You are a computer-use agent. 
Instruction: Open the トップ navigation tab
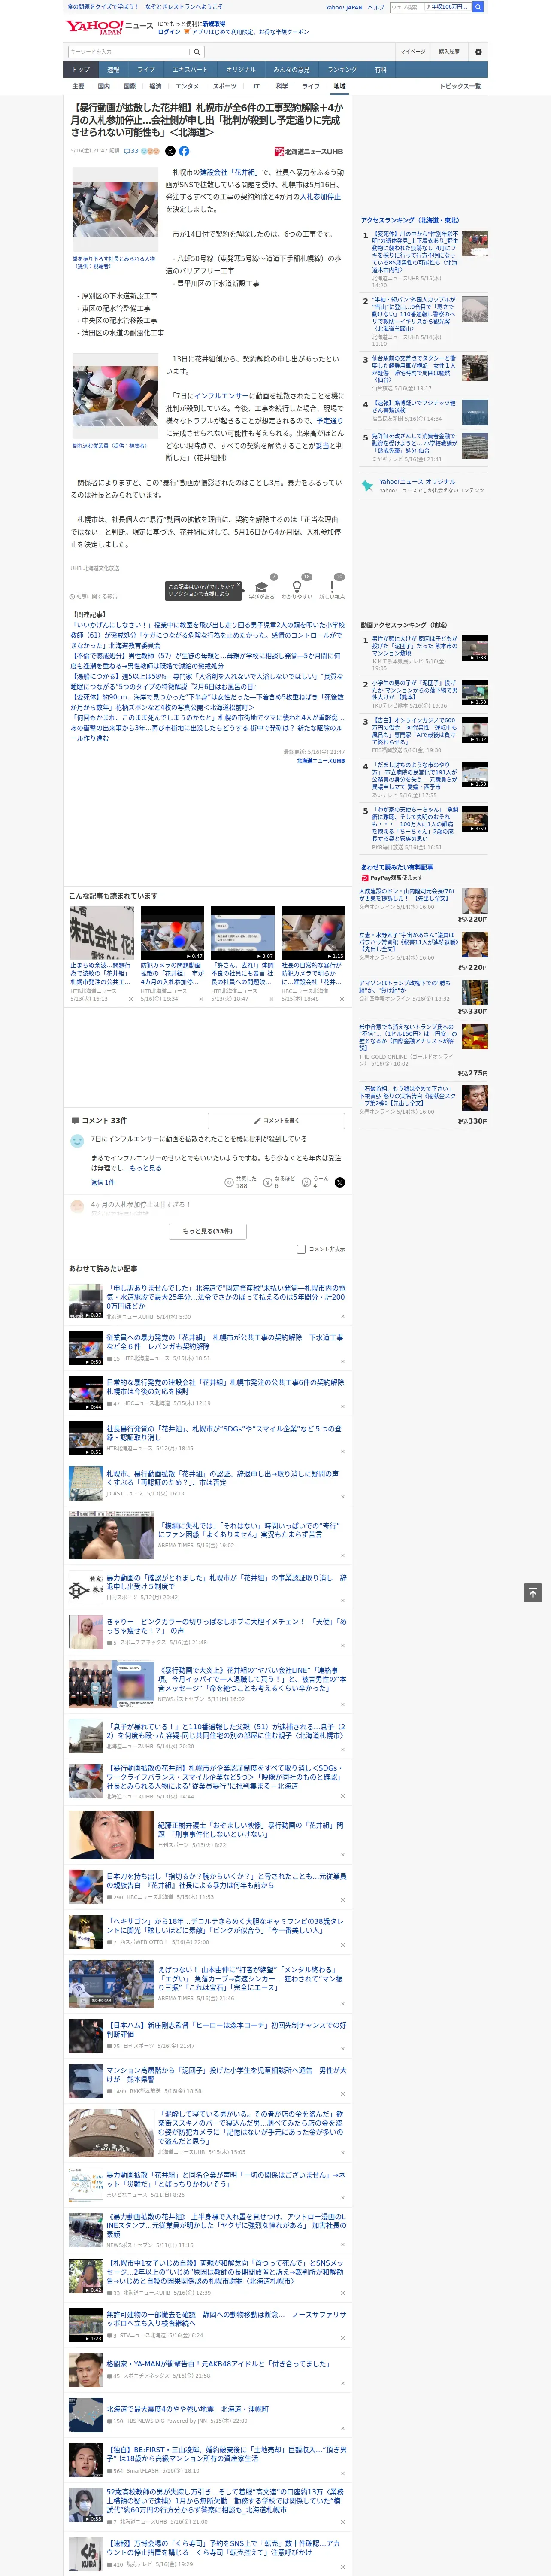tap(81, 70)
